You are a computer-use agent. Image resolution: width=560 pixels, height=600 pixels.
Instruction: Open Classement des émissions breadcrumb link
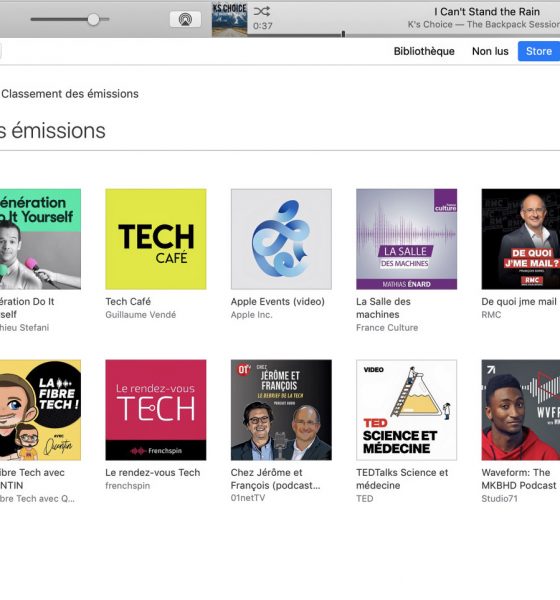[x=70, y=94]
